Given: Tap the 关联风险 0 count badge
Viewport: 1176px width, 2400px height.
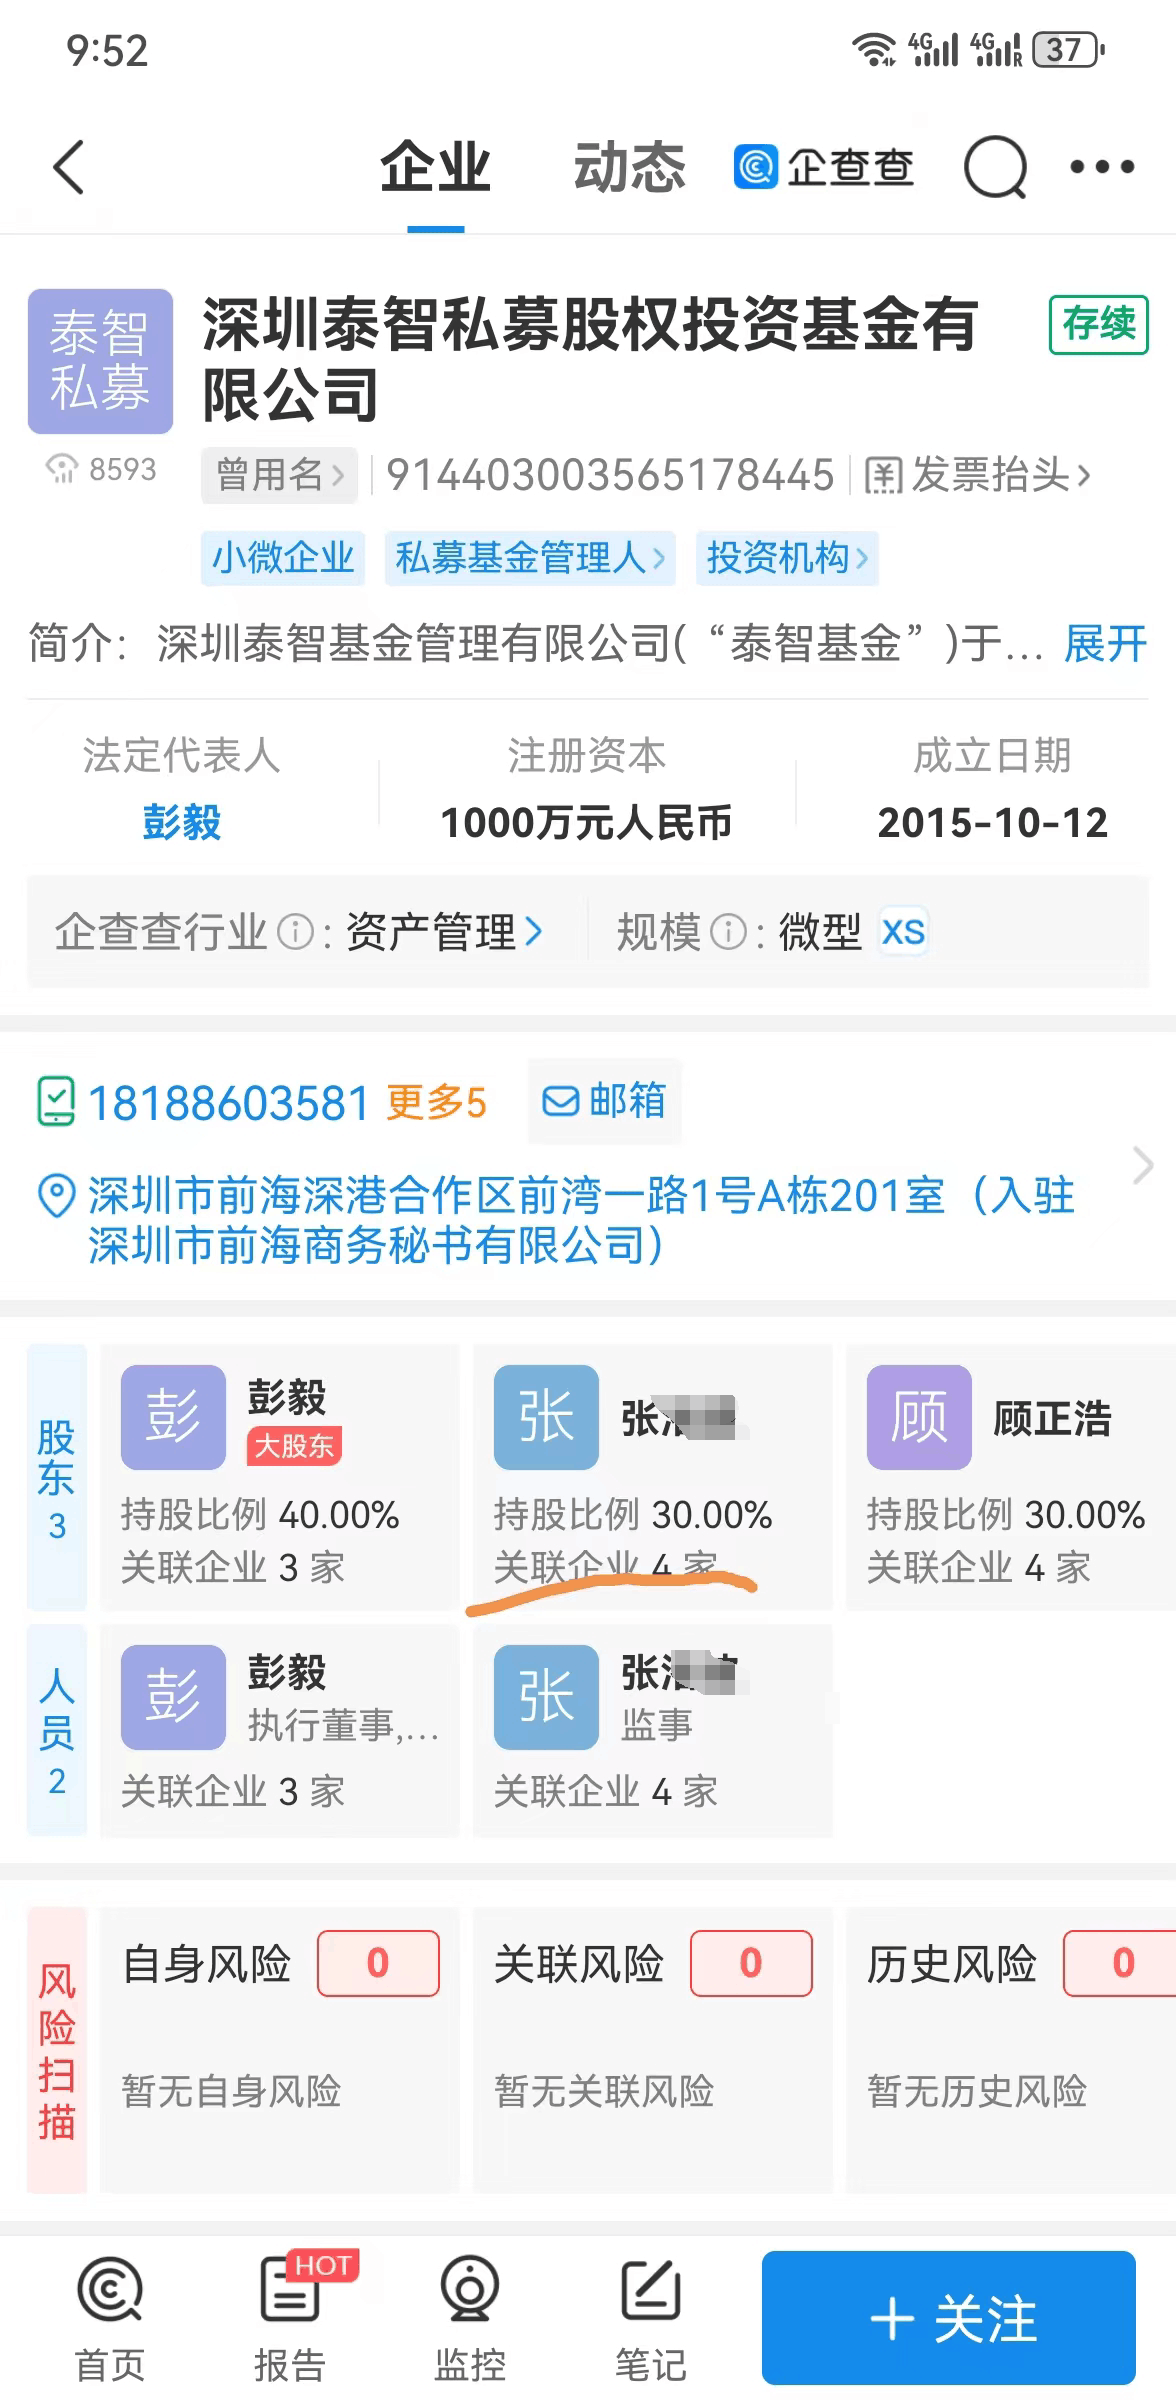Looking at the screenshot, I should [x=751, y=1964].
